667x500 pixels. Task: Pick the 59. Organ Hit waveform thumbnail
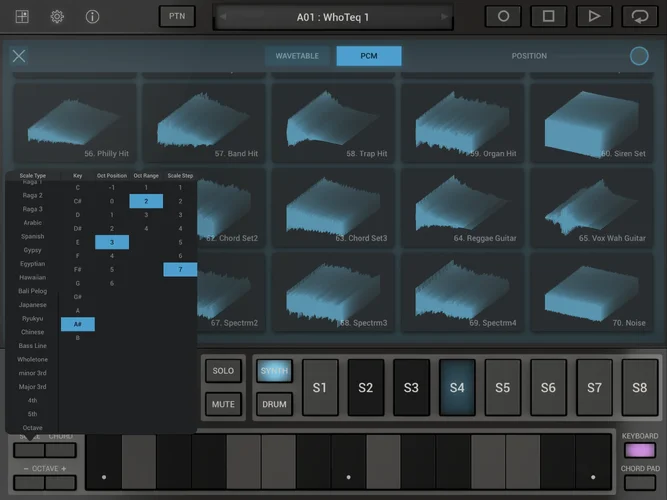tap(462, 122)
